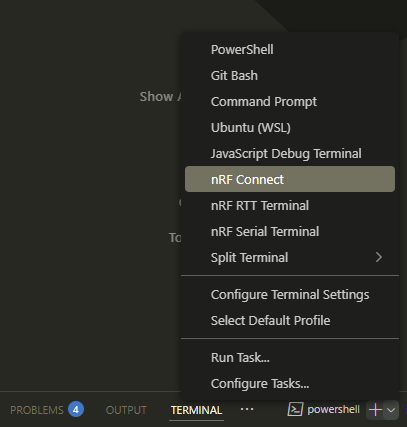Choose Select Default Profile

click(x=290, y=321)
